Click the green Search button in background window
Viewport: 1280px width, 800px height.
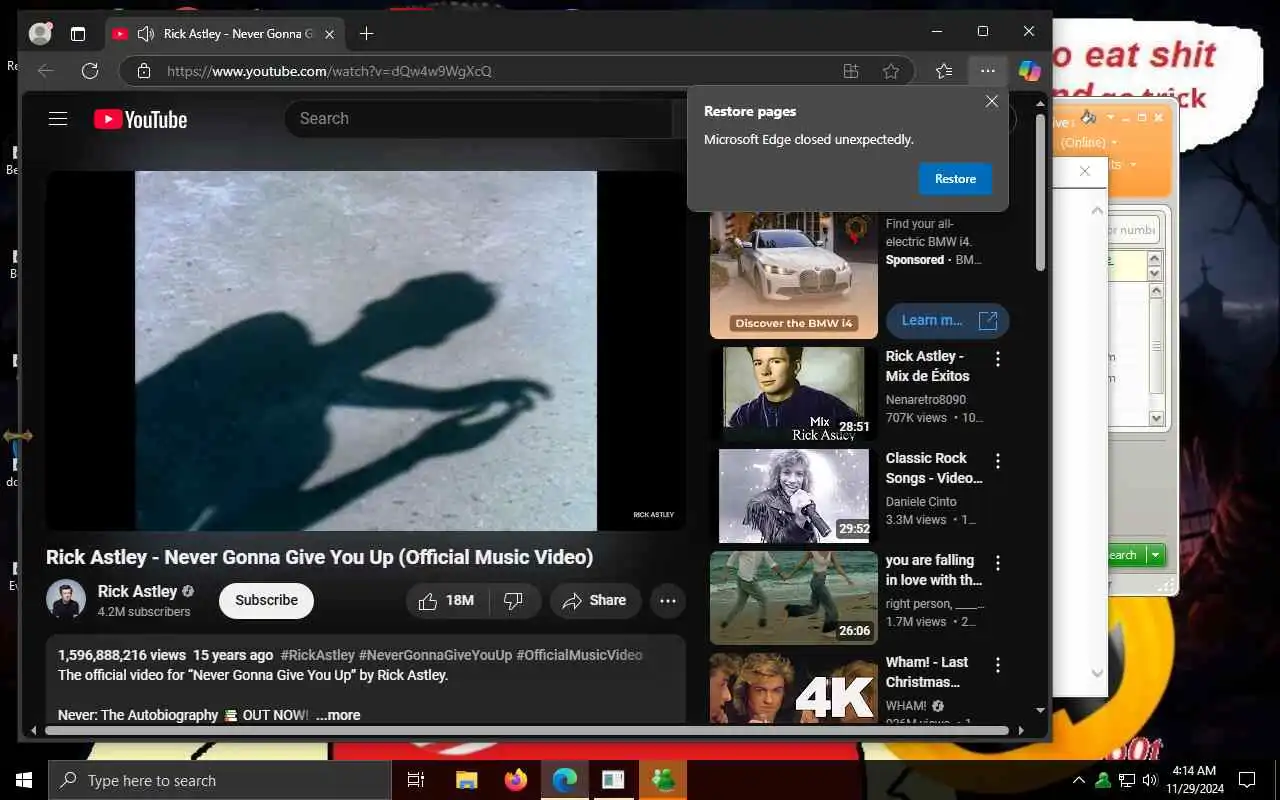pyautogui.click(x=1126, y=555)
